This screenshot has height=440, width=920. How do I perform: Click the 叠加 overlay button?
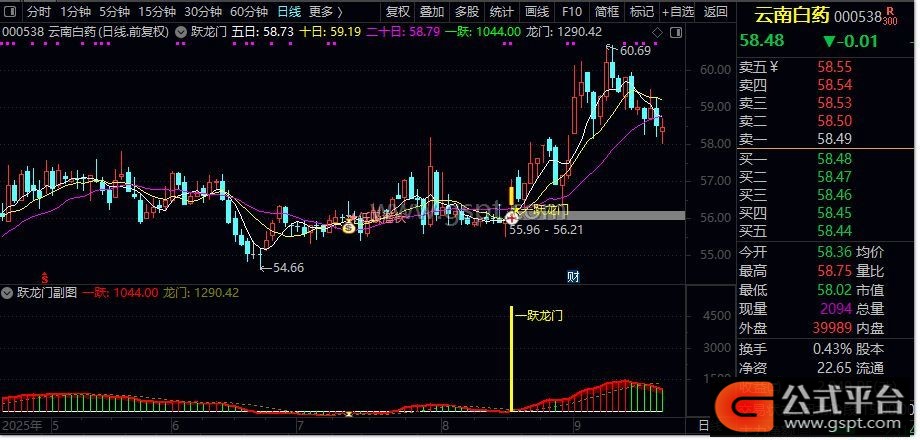432,12
